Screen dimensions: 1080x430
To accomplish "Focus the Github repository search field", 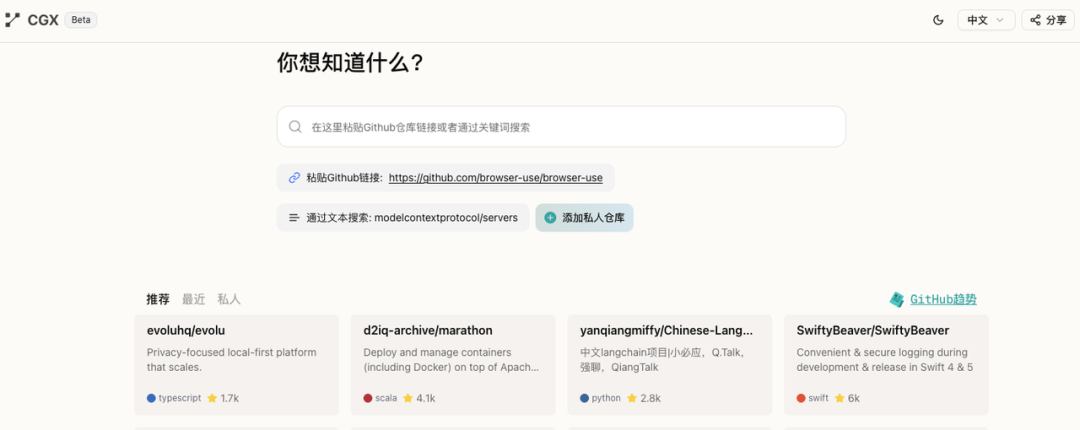I will (561, 127).
